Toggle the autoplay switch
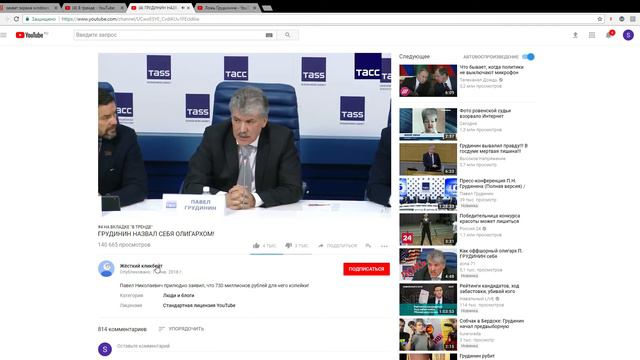 tap(528, 57)
